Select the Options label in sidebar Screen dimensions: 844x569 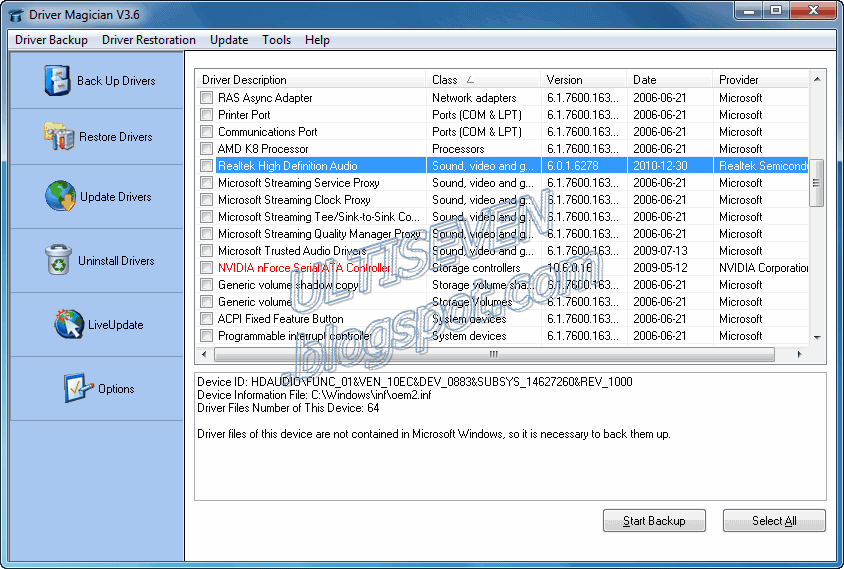(x=116, y=389)
